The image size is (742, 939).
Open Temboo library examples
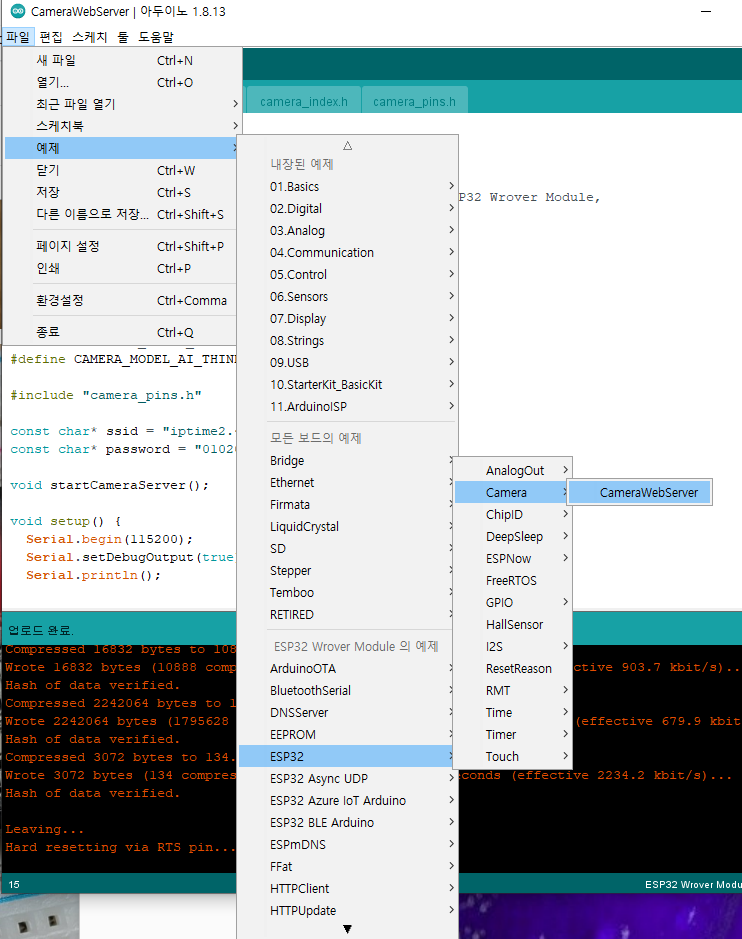click(x=347, y=592)
